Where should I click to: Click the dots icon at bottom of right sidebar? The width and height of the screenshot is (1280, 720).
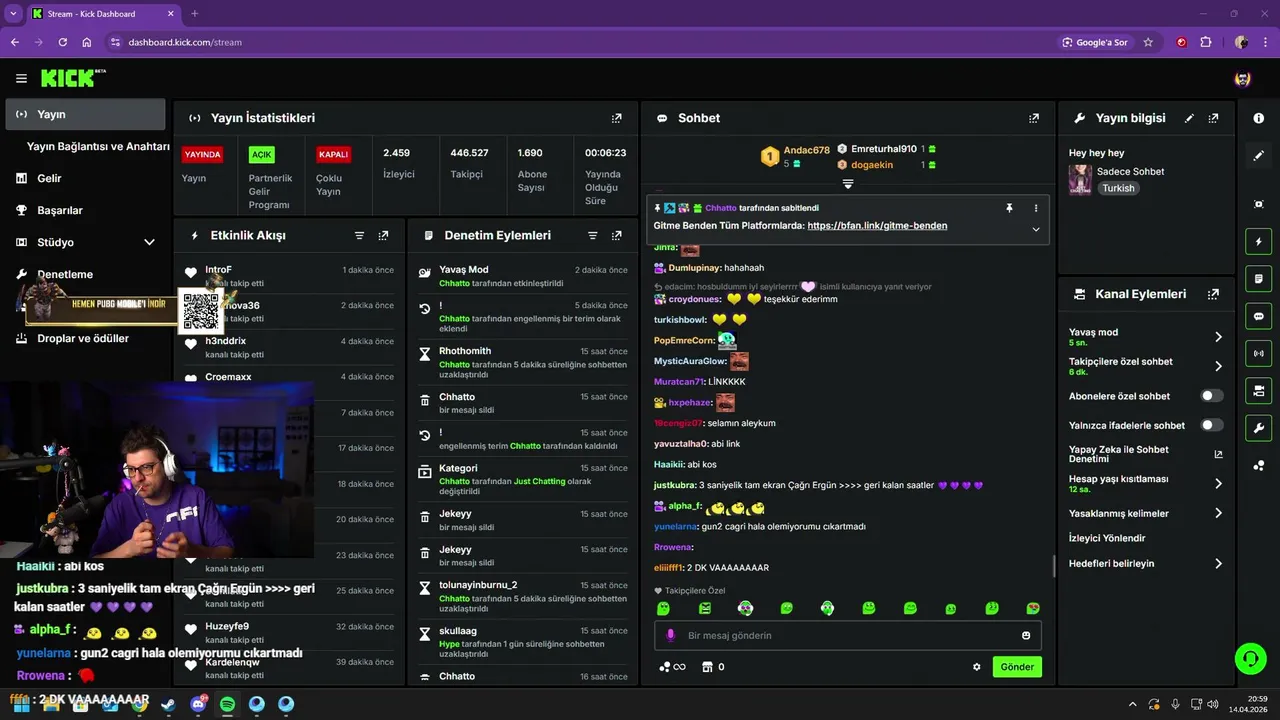(1258, 466)
